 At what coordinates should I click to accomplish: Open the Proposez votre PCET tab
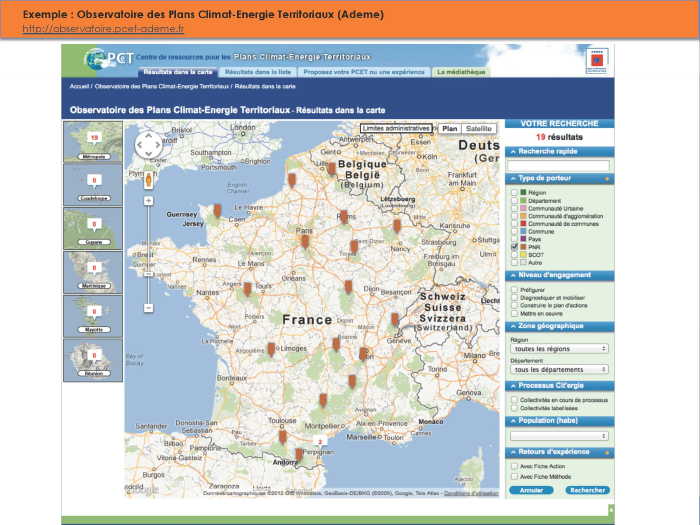coord(364,72)
